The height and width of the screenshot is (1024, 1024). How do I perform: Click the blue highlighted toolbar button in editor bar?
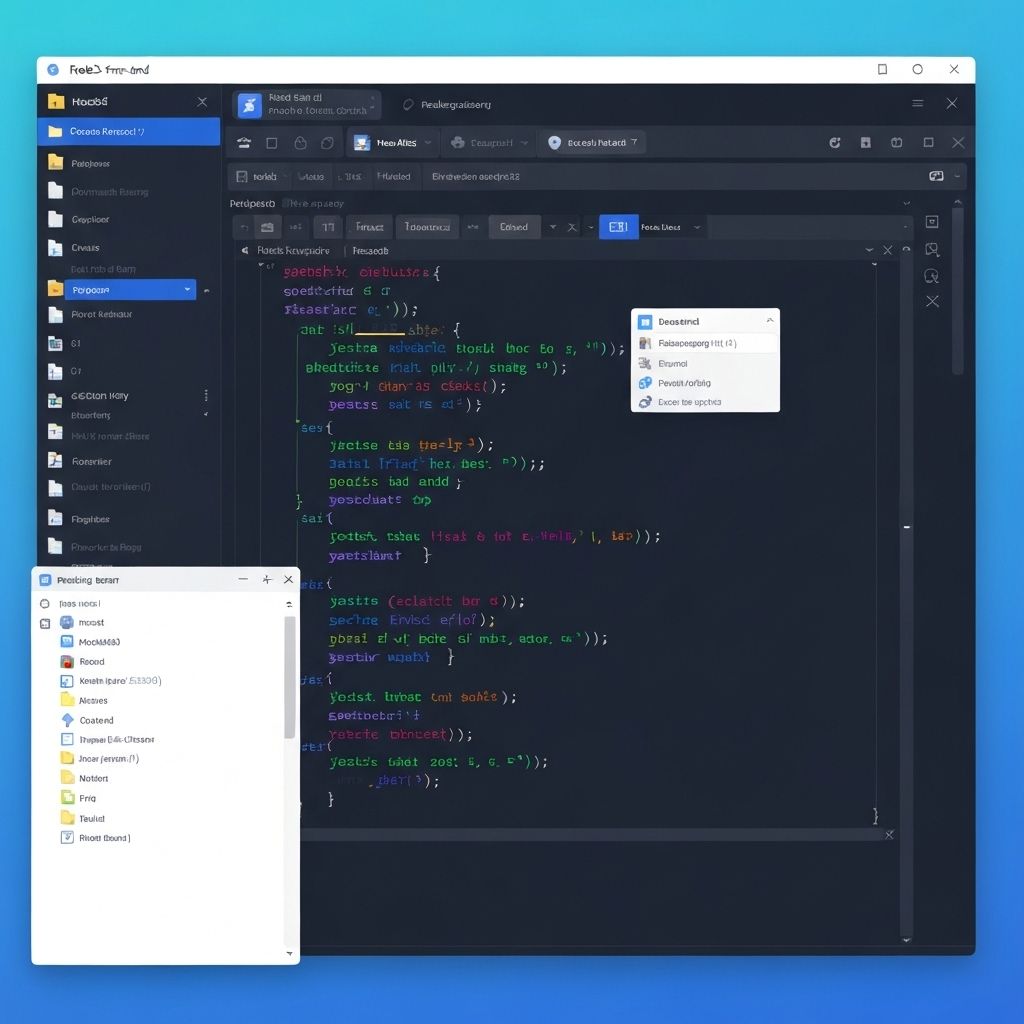tap(618, 227)
